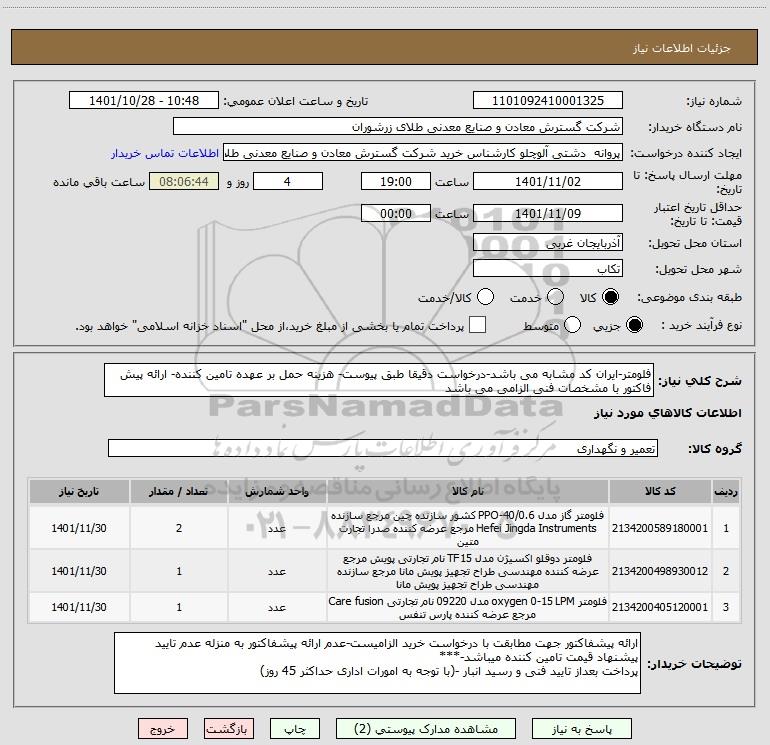Click product code 2134200405120001

[660, 607]
